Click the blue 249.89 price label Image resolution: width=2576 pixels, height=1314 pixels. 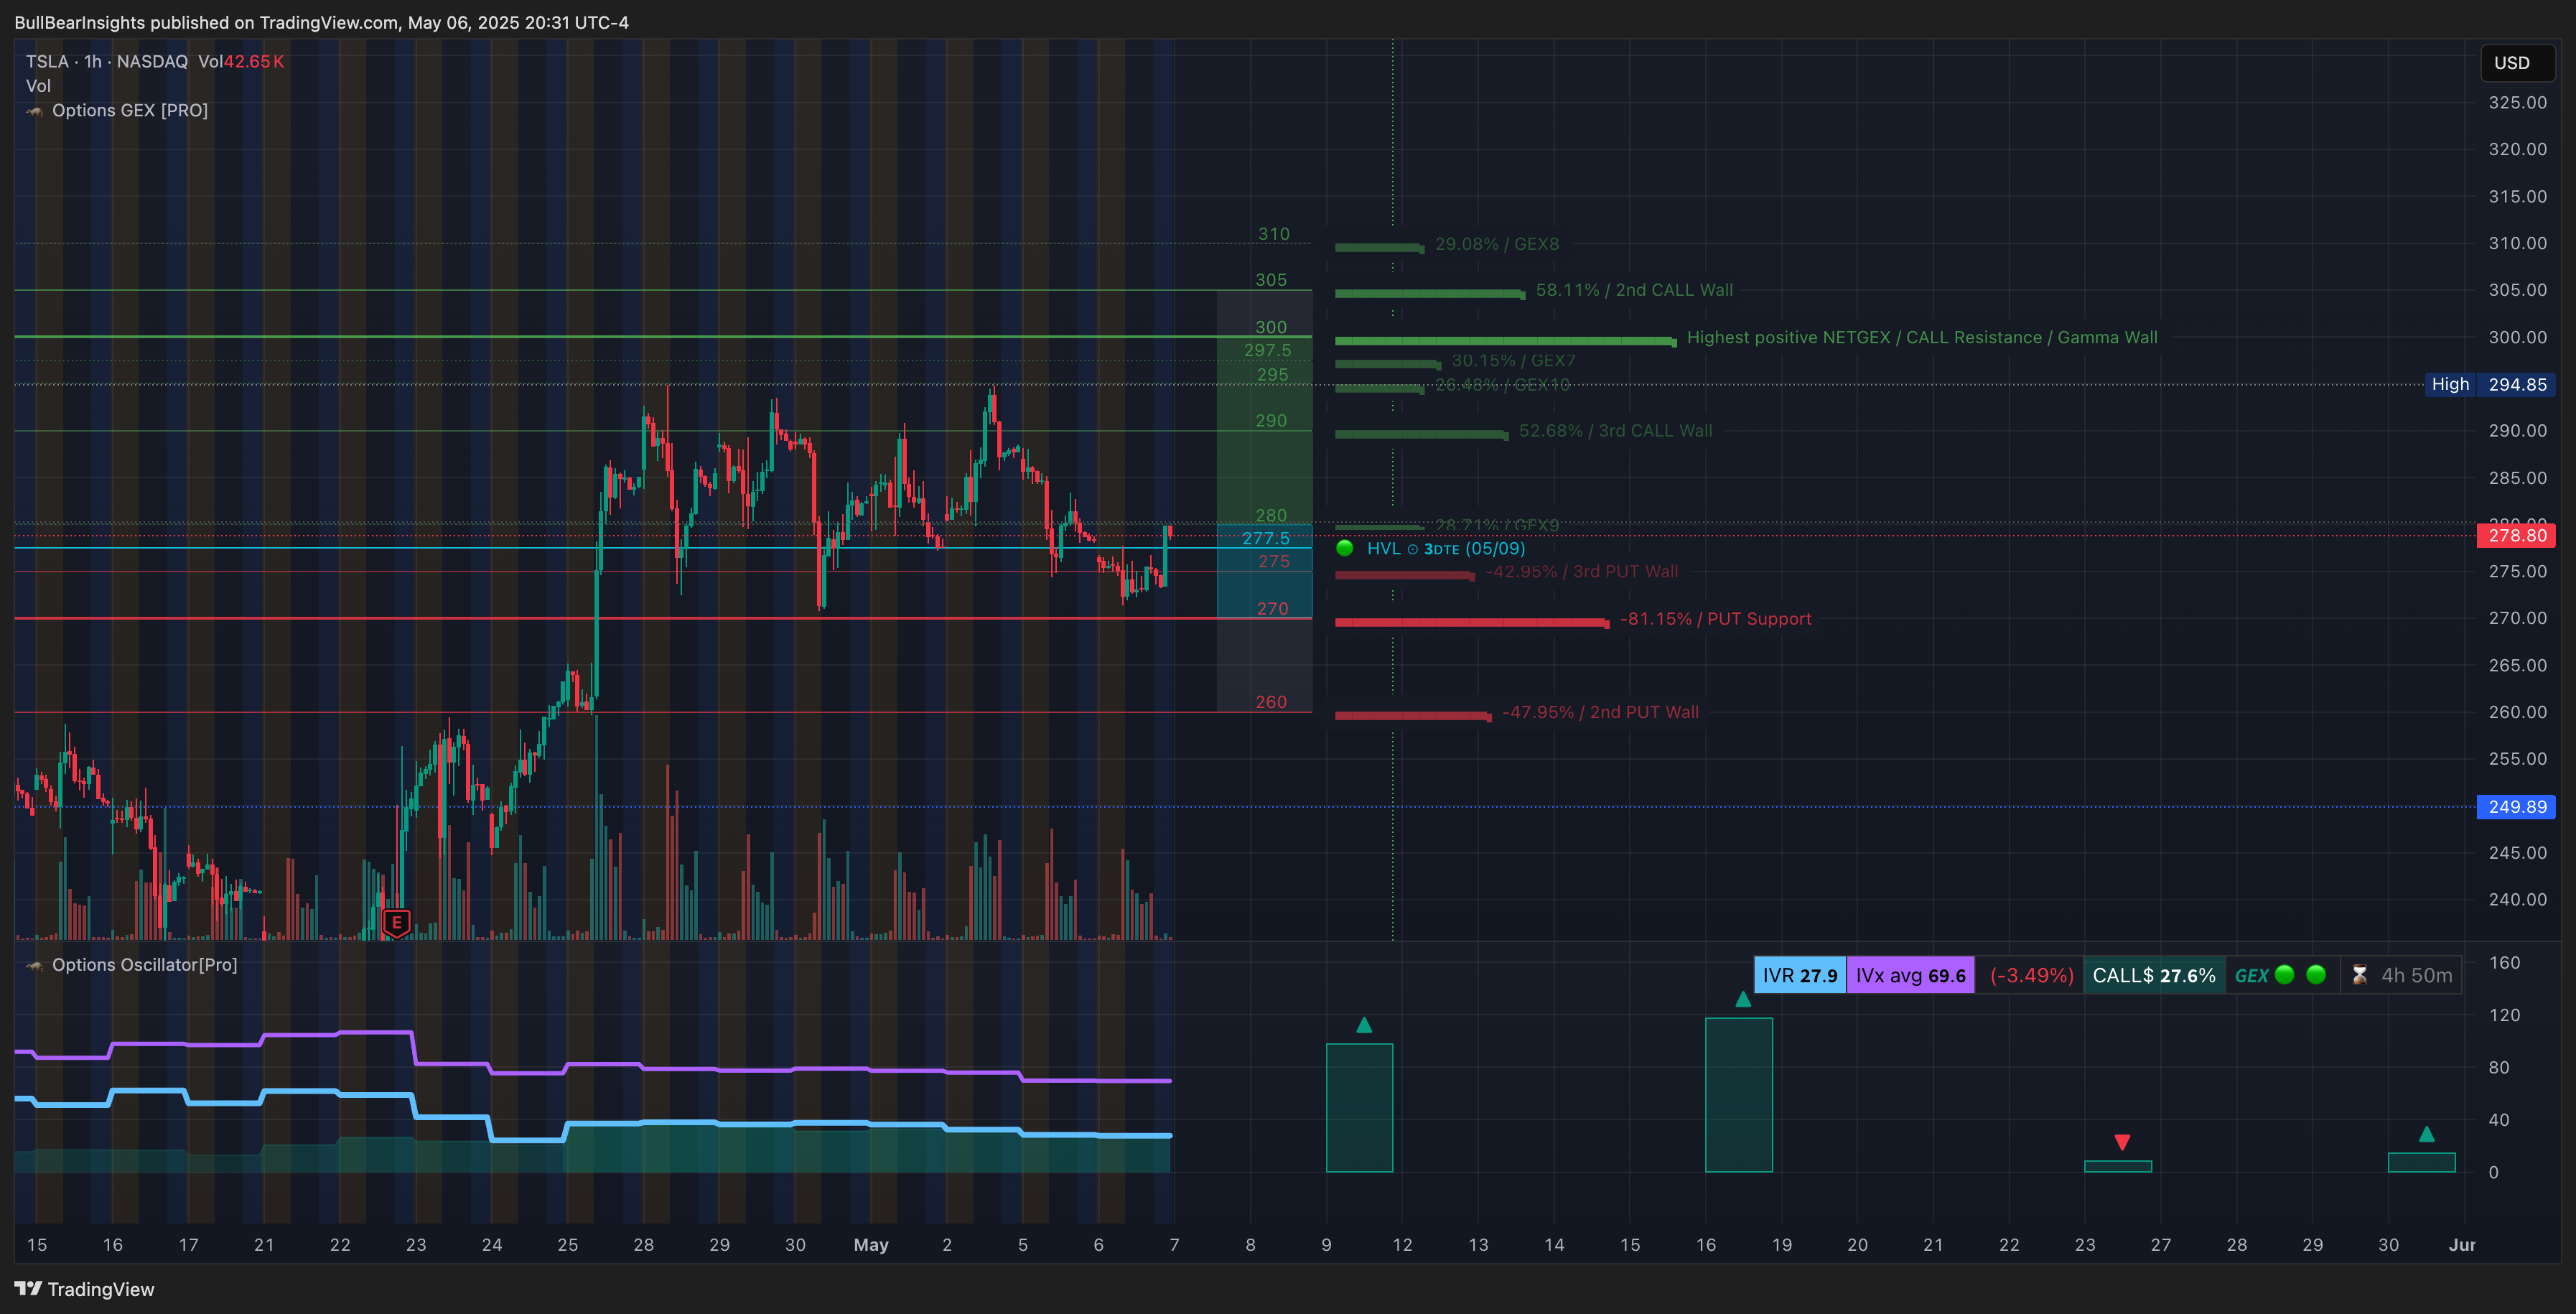click(2516, 806)
